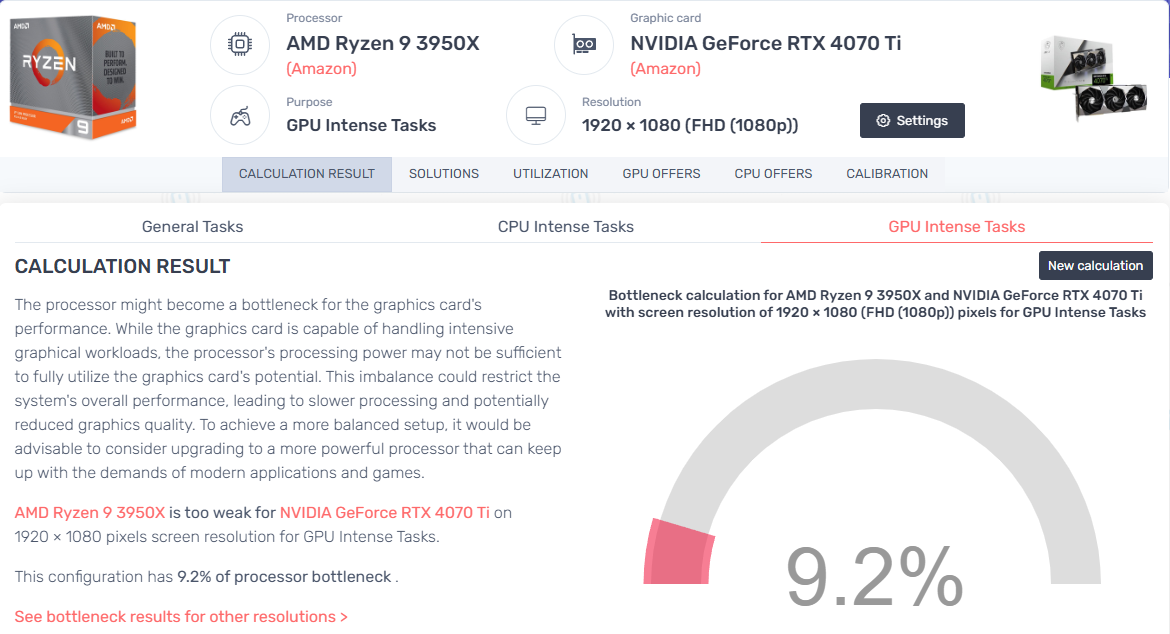Click the monitor resolution icon
Screen dimensions: 1170x634
pyautogui.click(x=536, y=116)
